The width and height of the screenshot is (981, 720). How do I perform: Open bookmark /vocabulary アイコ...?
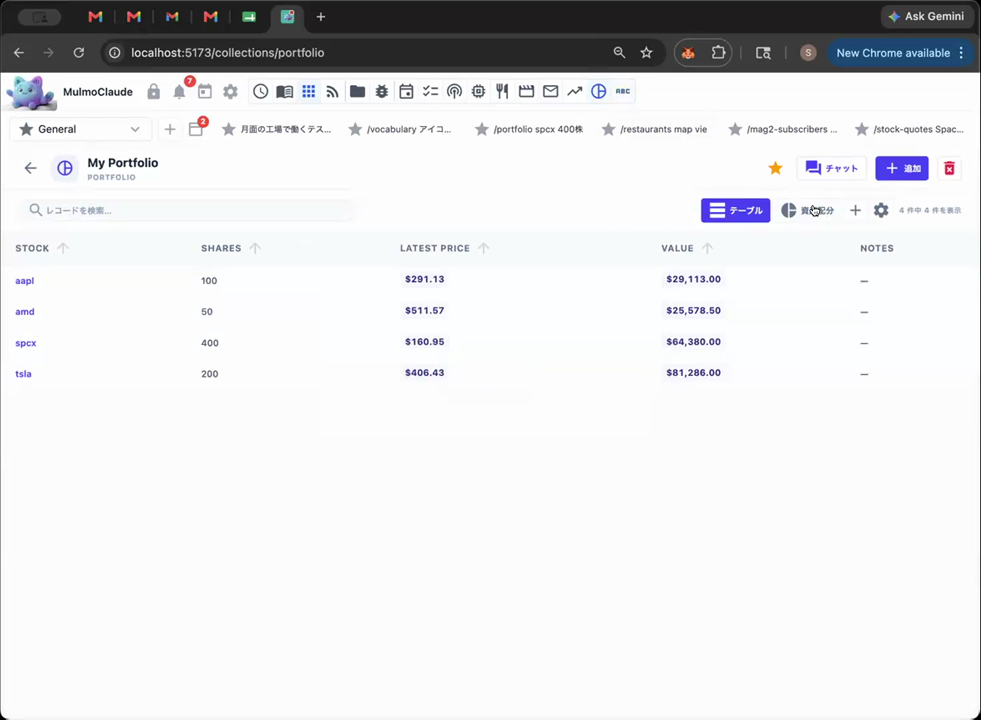(x=400, y=129)
